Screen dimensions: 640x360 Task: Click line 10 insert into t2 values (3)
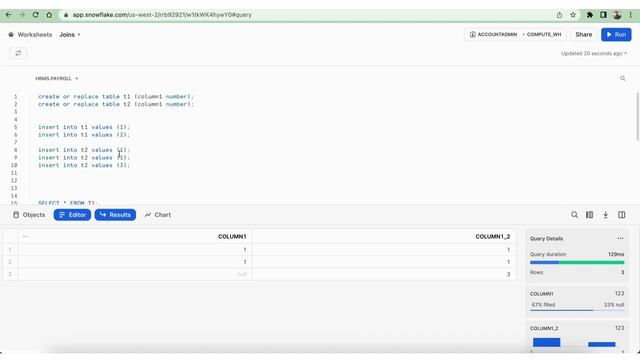tap(84, 165)
